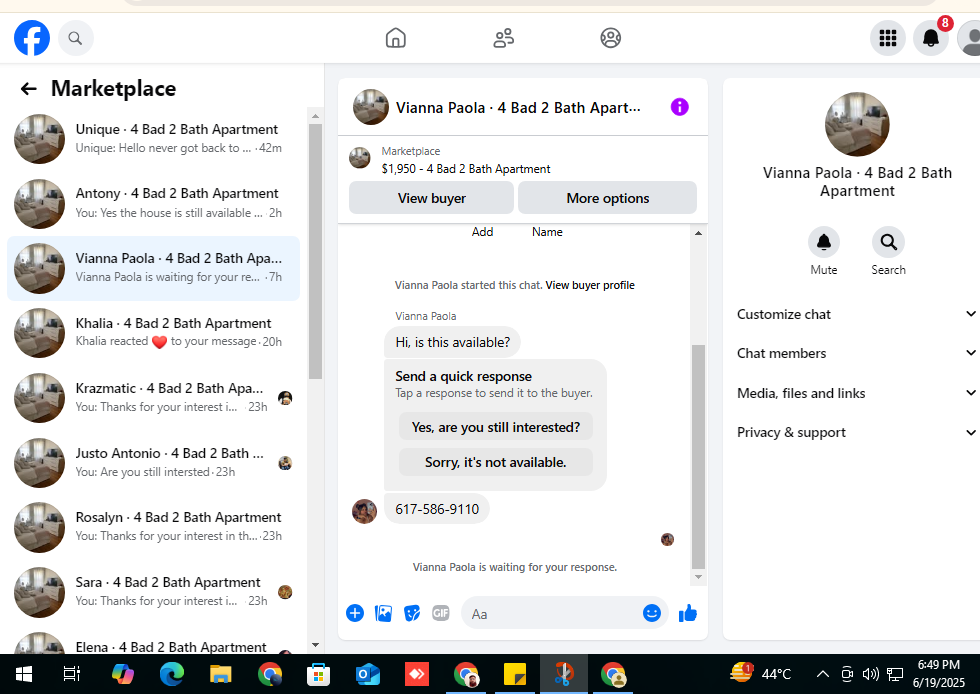980x694 pixels.
Task: Open the Notifications bell with 8 badge
Action: (x=931, y=38)
